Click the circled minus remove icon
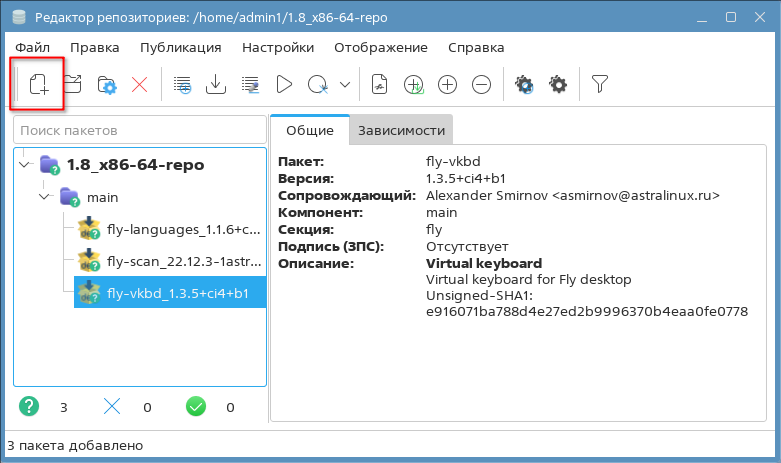This screenshot has height=463, width=781. tap(481, 85)
